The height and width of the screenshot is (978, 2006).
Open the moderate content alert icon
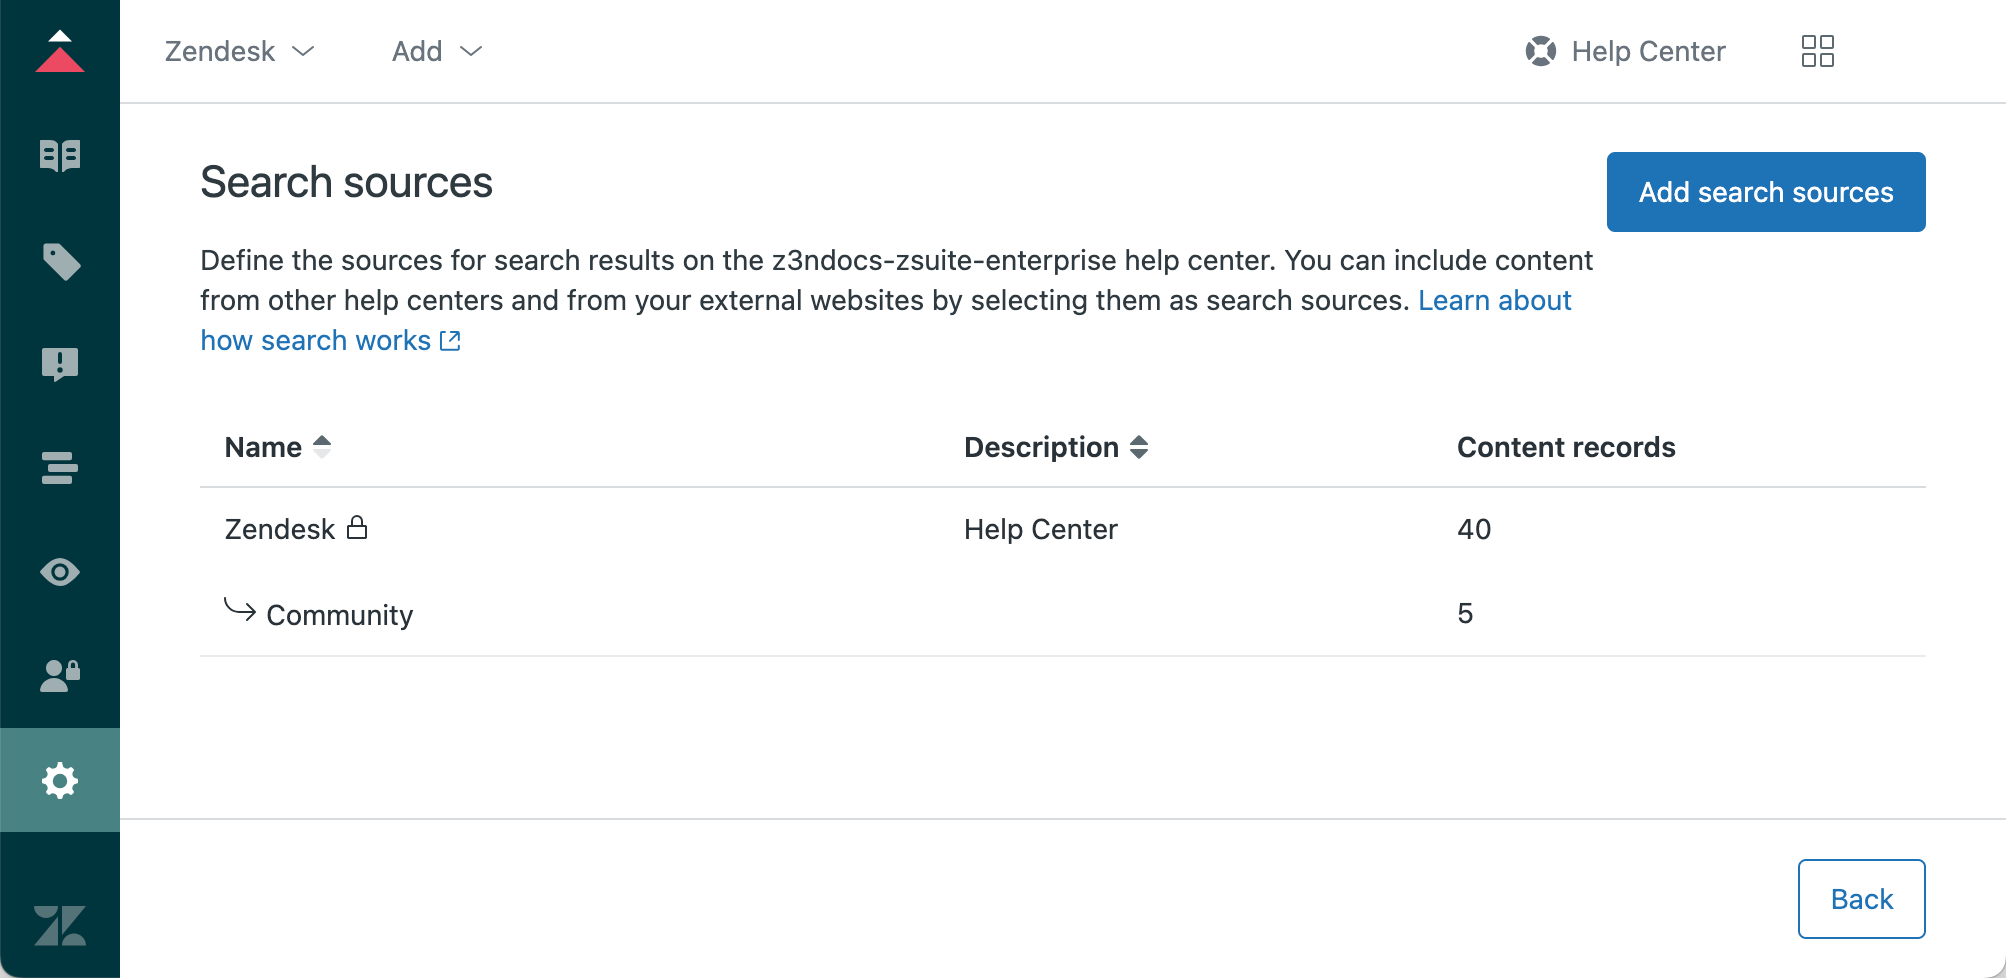60,364
